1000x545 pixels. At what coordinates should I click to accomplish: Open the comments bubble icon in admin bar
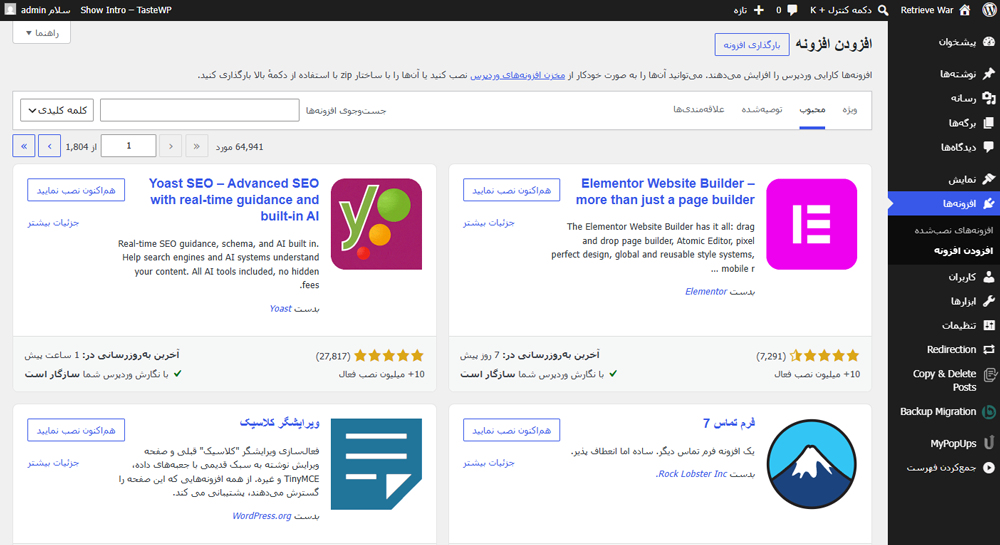pyautogui.click(x=792, y=10)
